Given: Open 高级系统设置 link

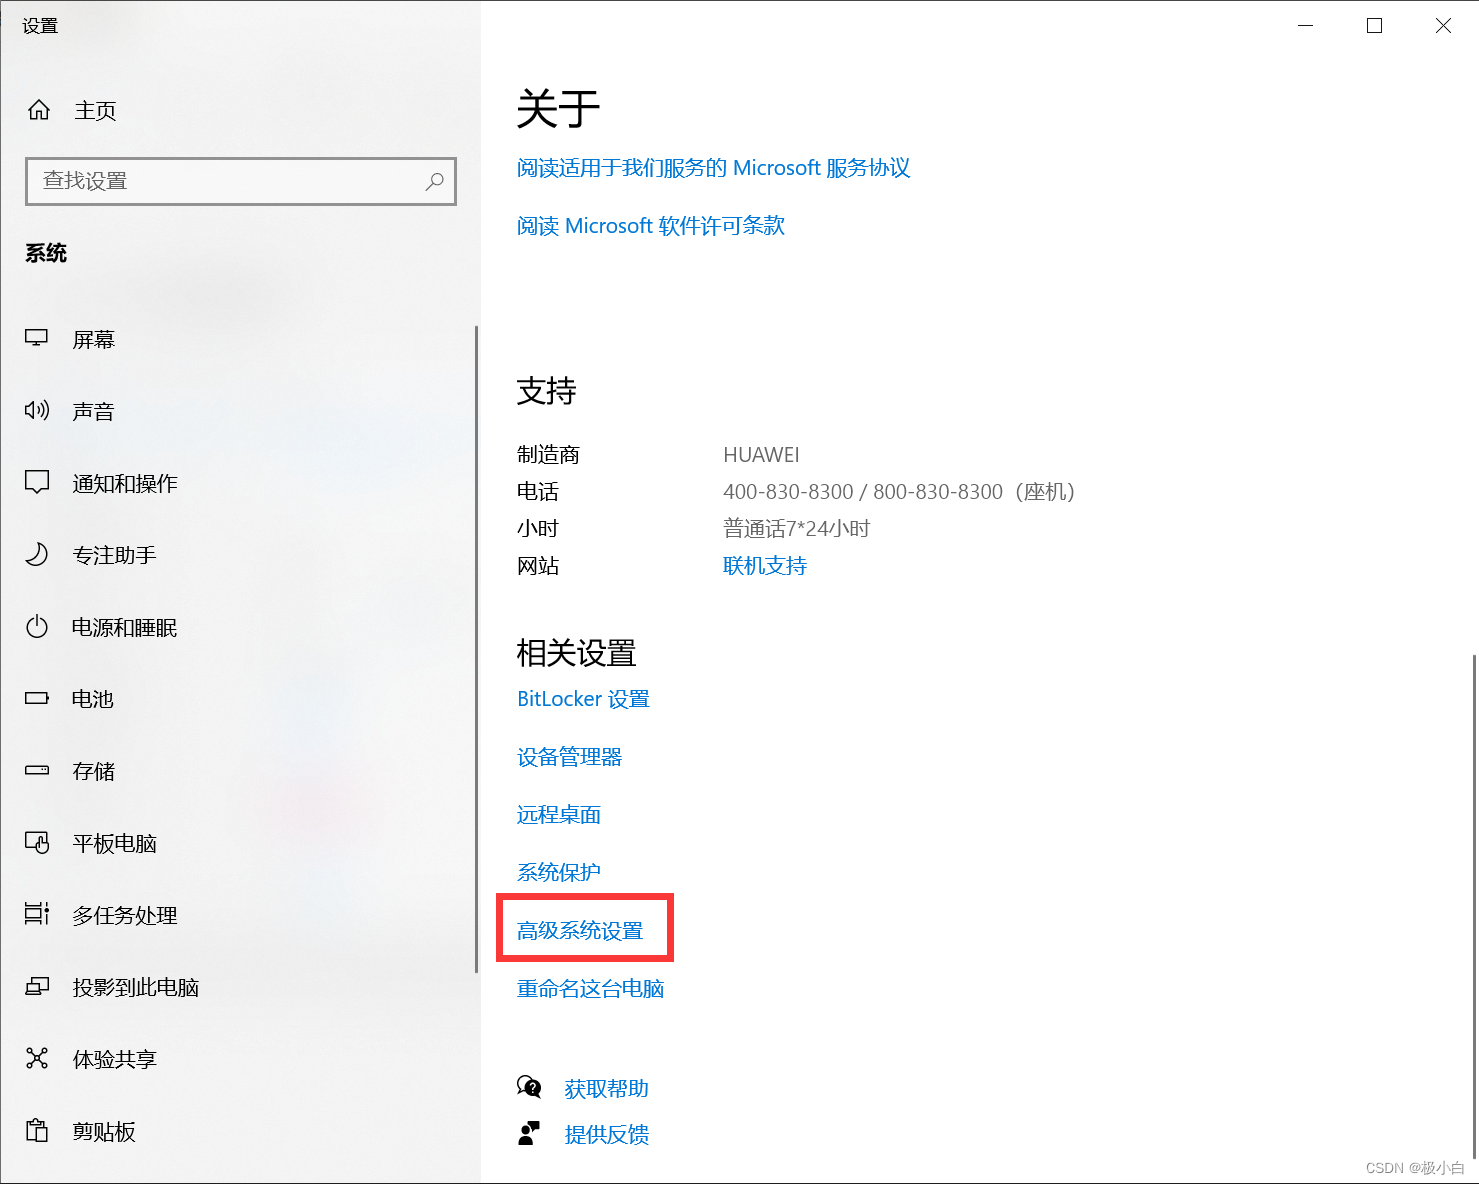Looking at the screenshot, I should tap(580, 931).
